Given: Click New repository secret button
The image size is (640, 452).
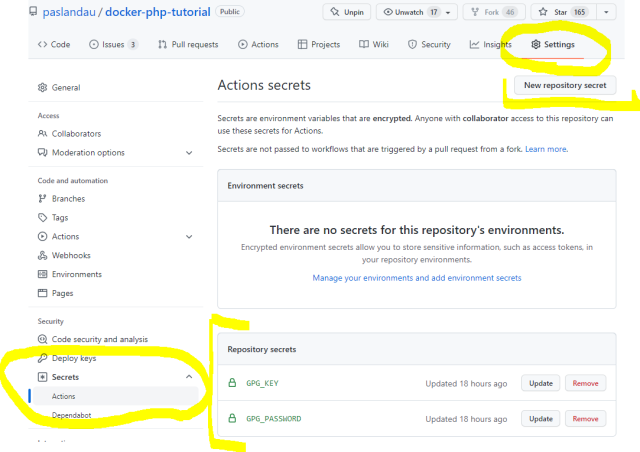Looking at the screenshot, I should [x=565, y=85].
